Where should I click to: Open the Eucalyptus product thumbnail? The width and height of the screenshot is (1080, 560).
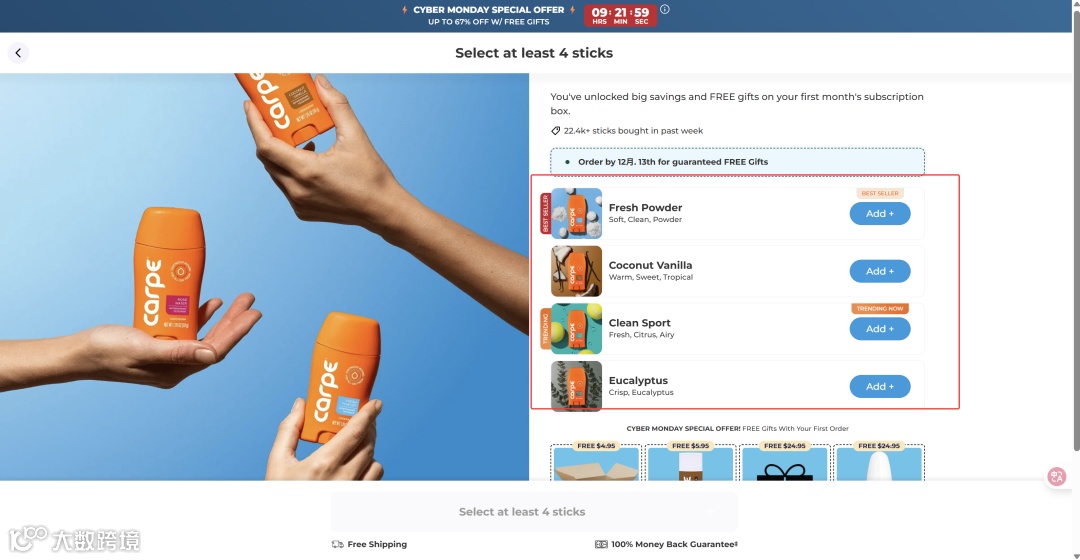pos(577,386)
